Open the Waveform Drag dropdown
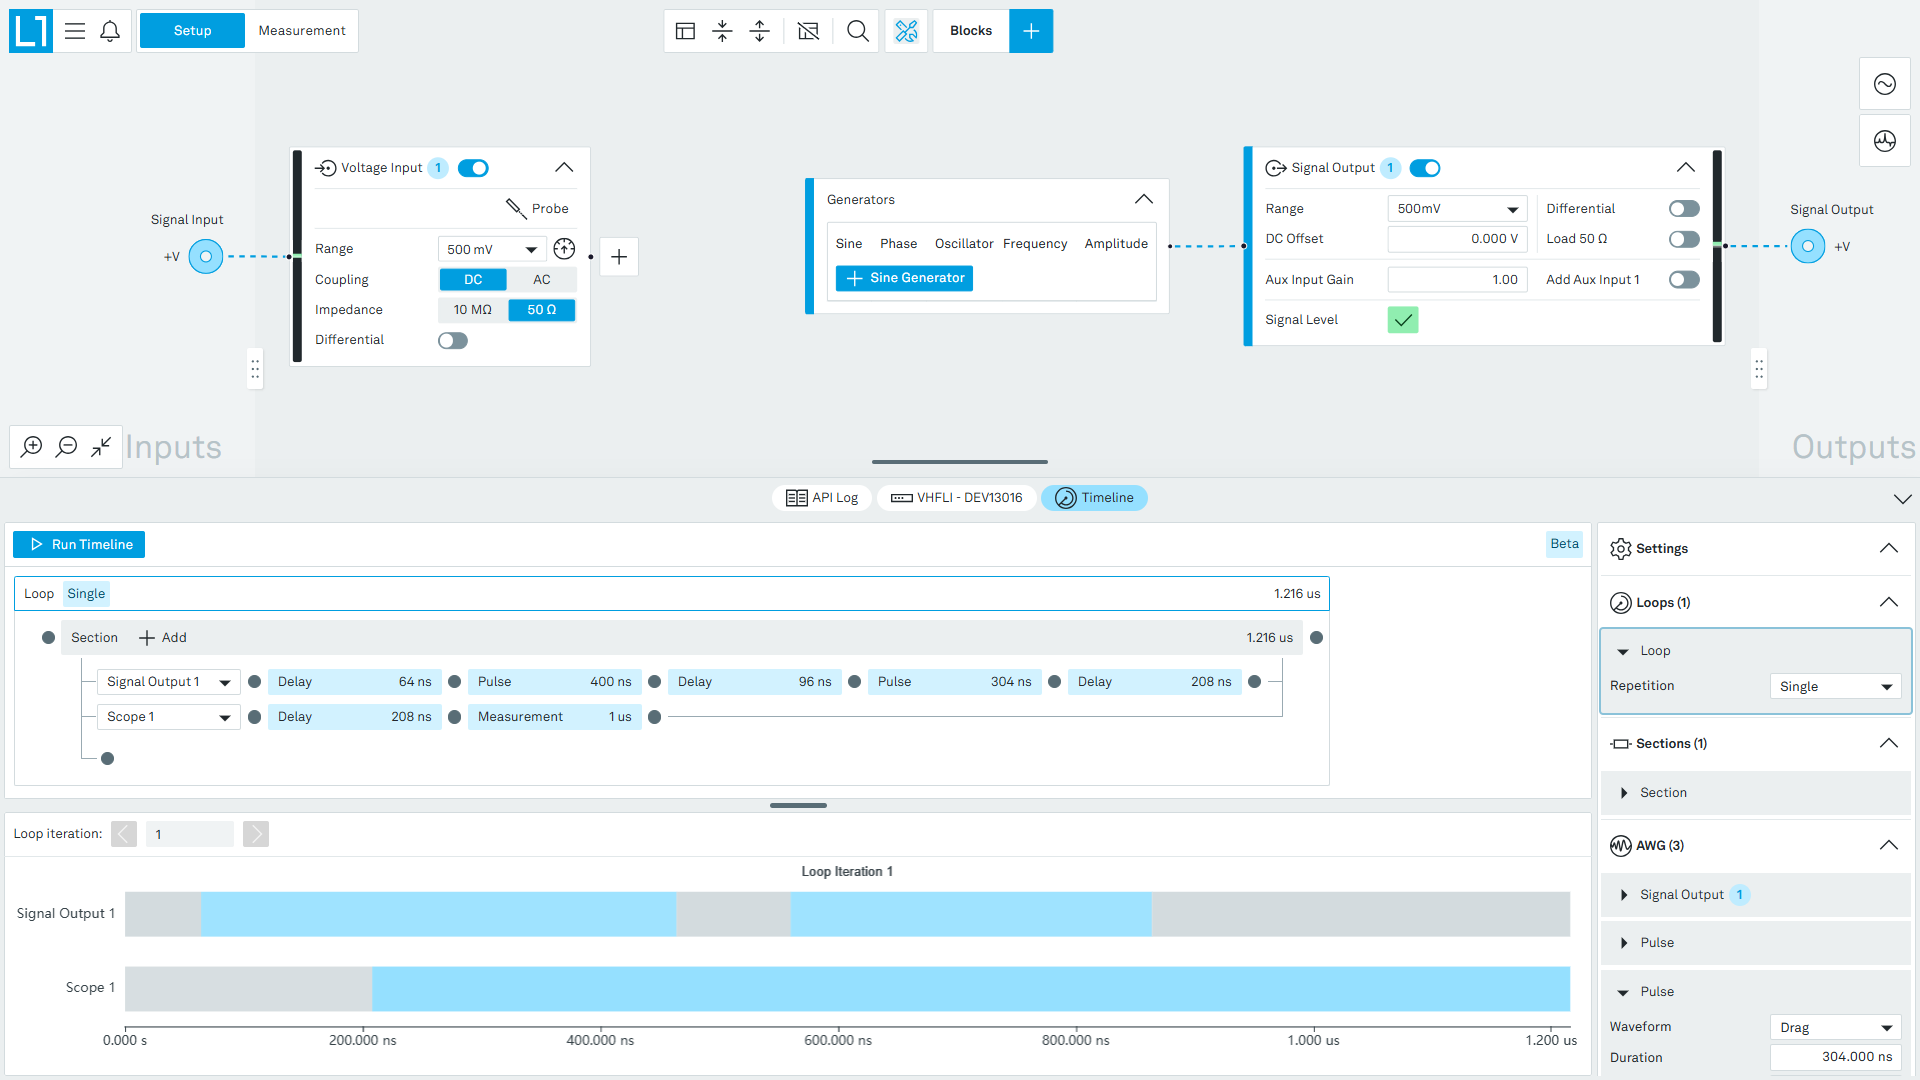1920x1080 pixels. point(1836,1028)
